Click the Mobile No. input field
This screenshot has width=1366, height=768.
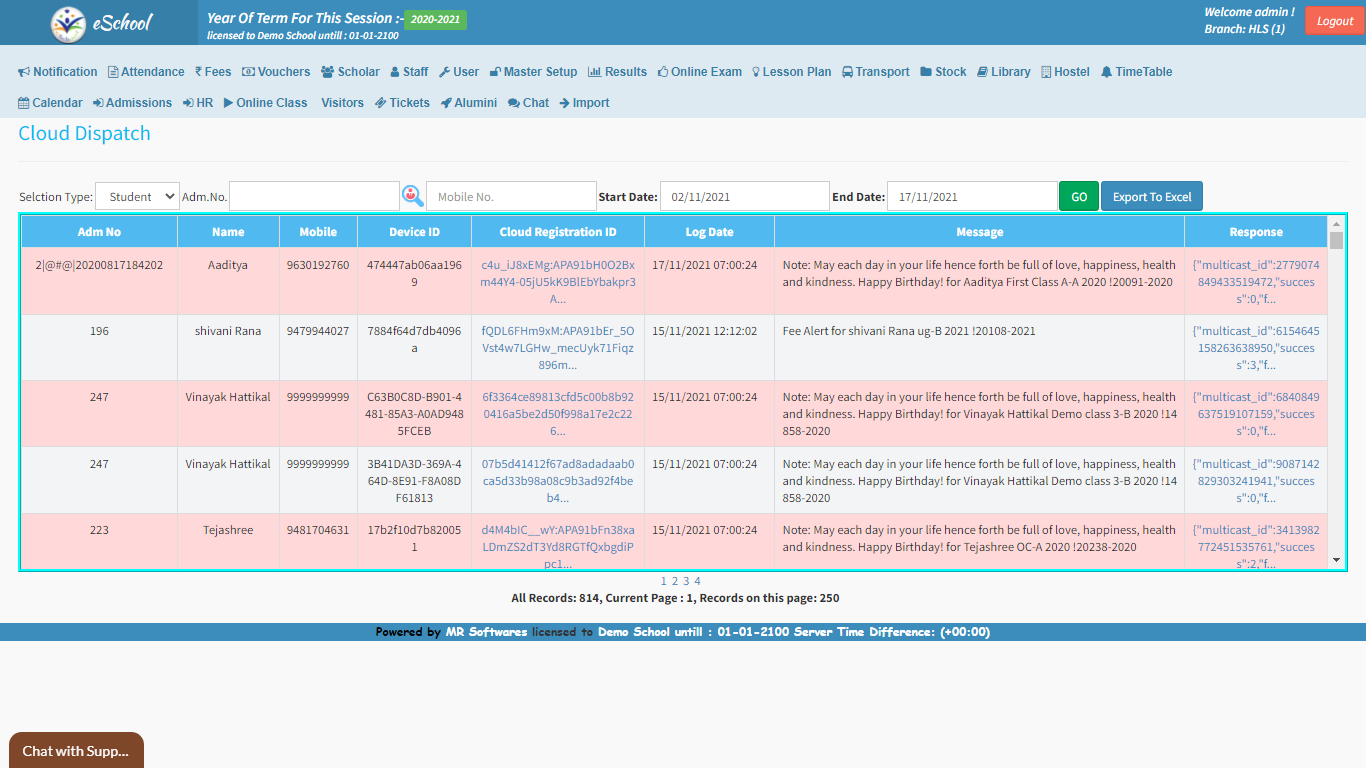[x=511, y=197]
